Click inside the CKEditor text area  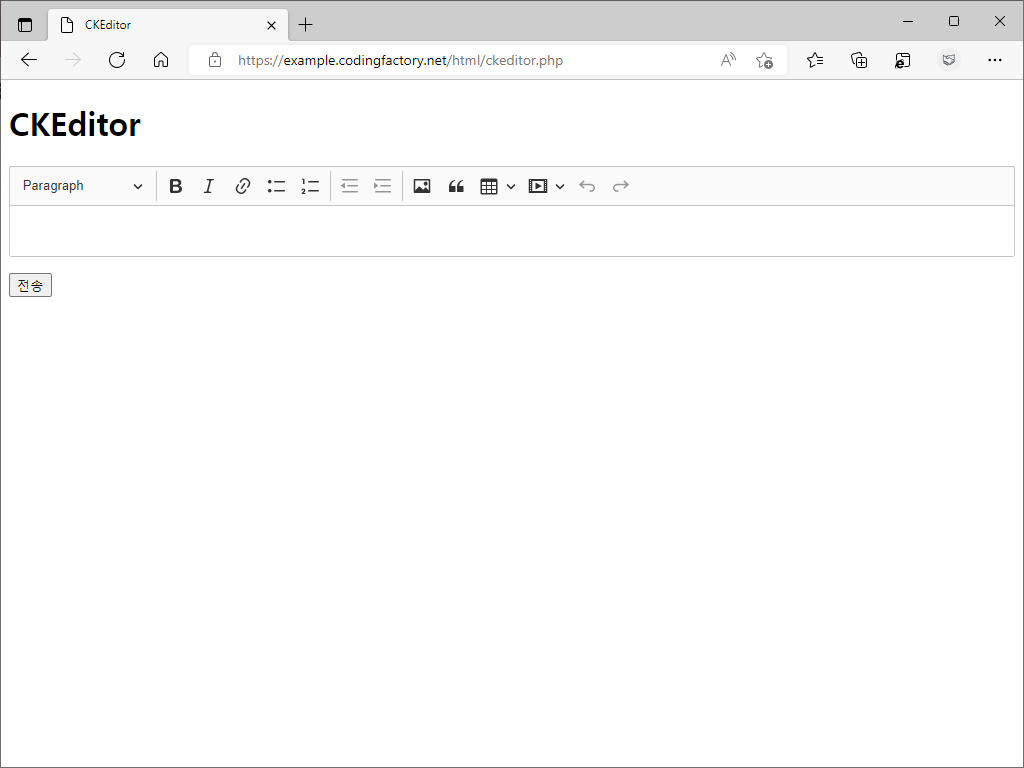coord(512,231)
